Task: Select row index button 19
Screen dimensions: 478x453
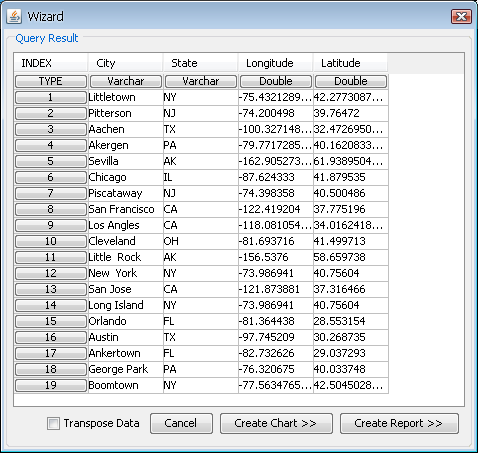Action: pyautogui.click(x=51, y=385)
